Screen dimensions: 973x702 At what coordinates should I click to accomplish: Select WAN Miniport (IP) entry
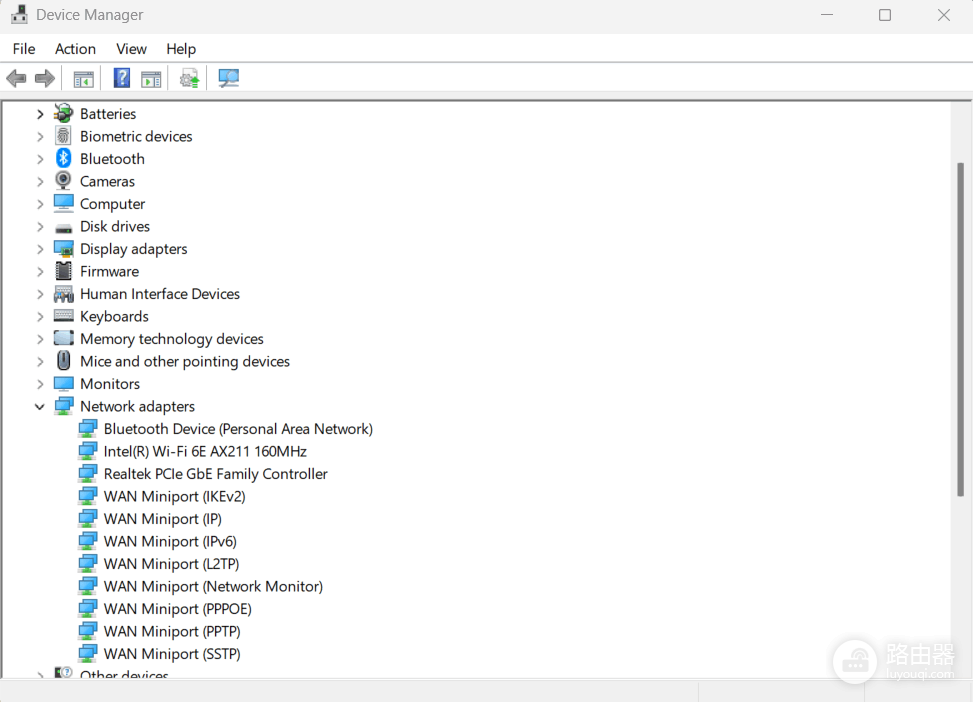(x=163, y=519)
